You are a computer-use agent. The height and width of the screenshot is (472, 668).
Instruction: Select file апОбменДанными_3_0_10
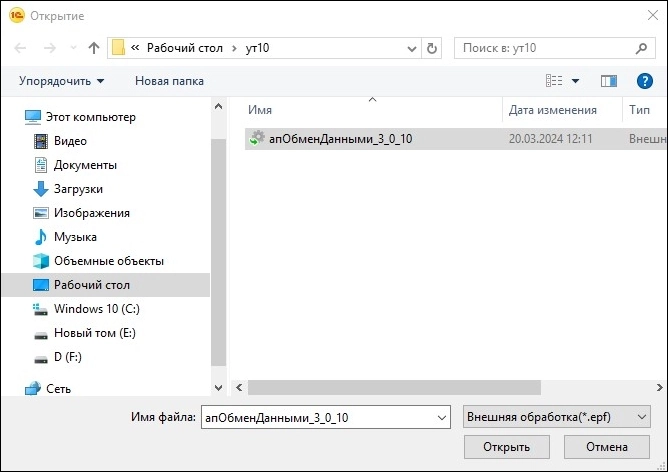(x=456, y=139)
